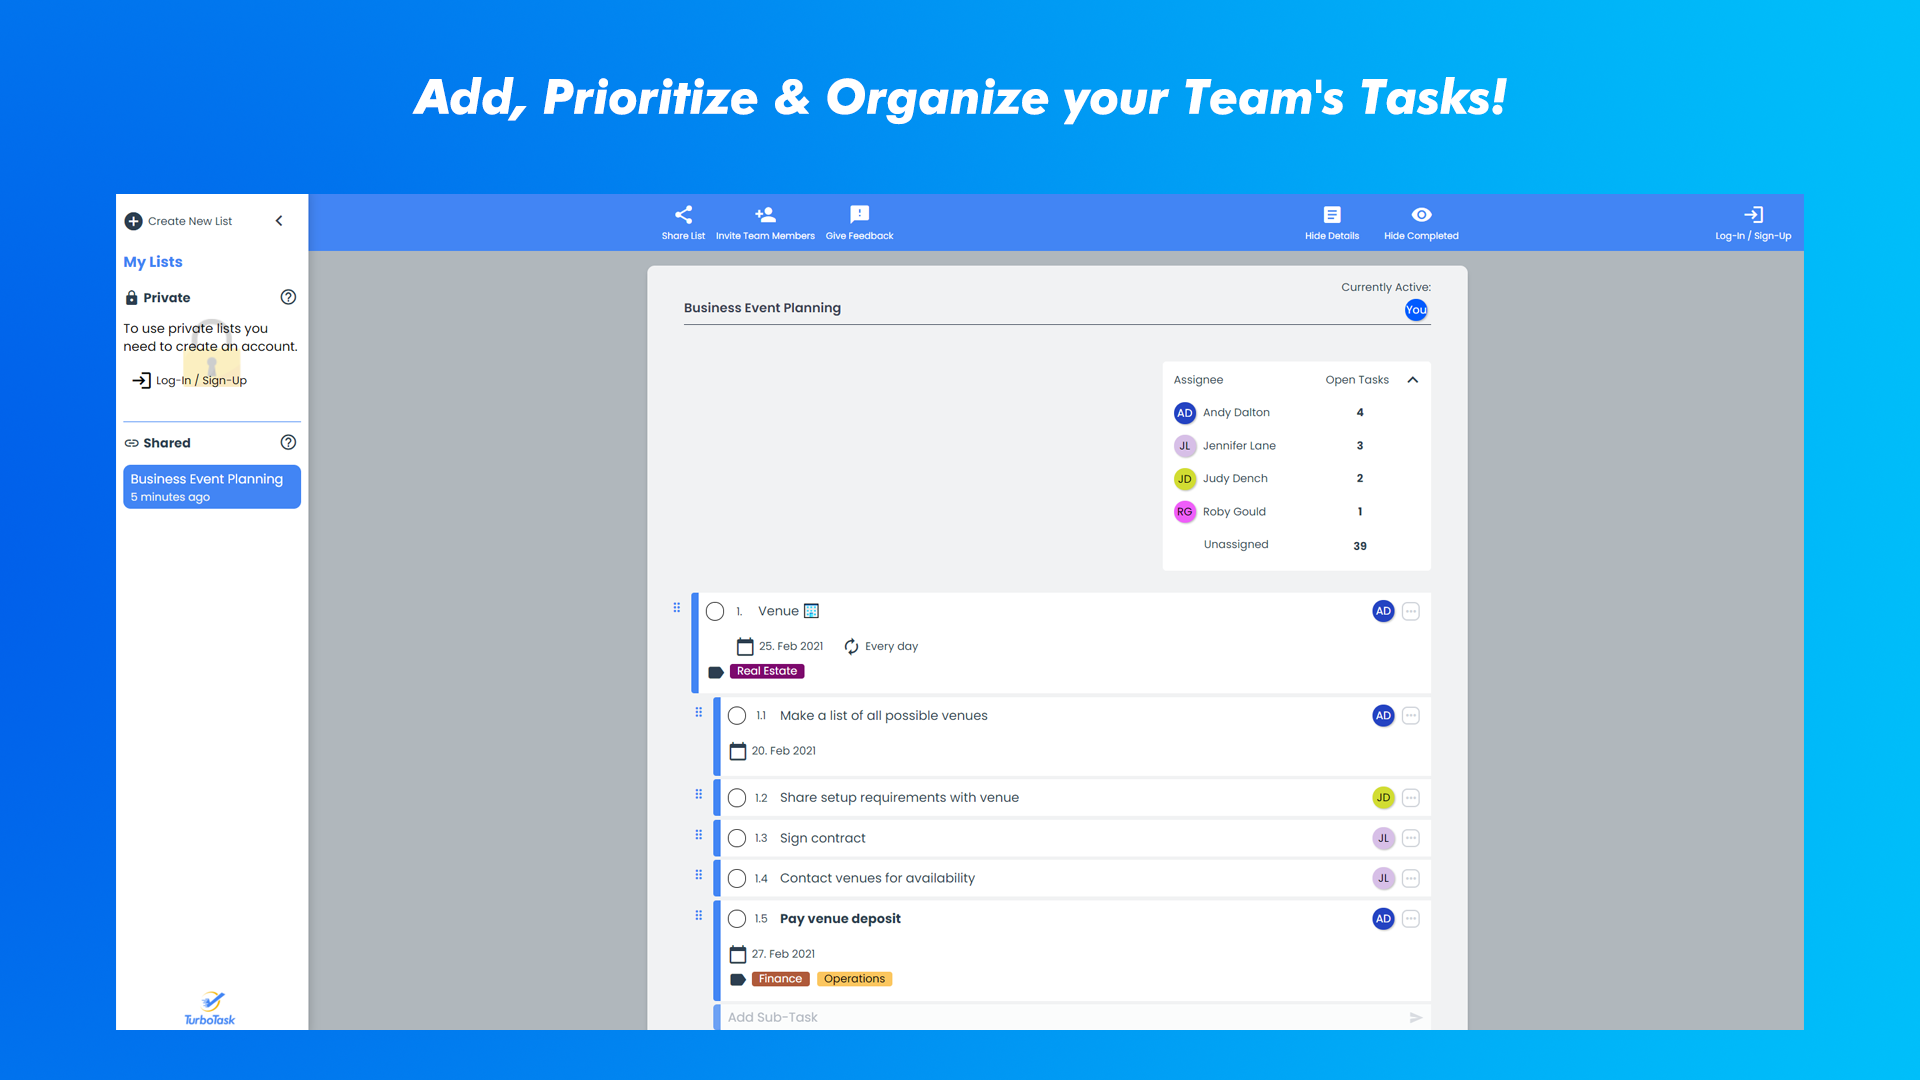Click the Add Sub-Task input field
The height and width of the screenshot is (1080, 1920).
[1055, 1017]
